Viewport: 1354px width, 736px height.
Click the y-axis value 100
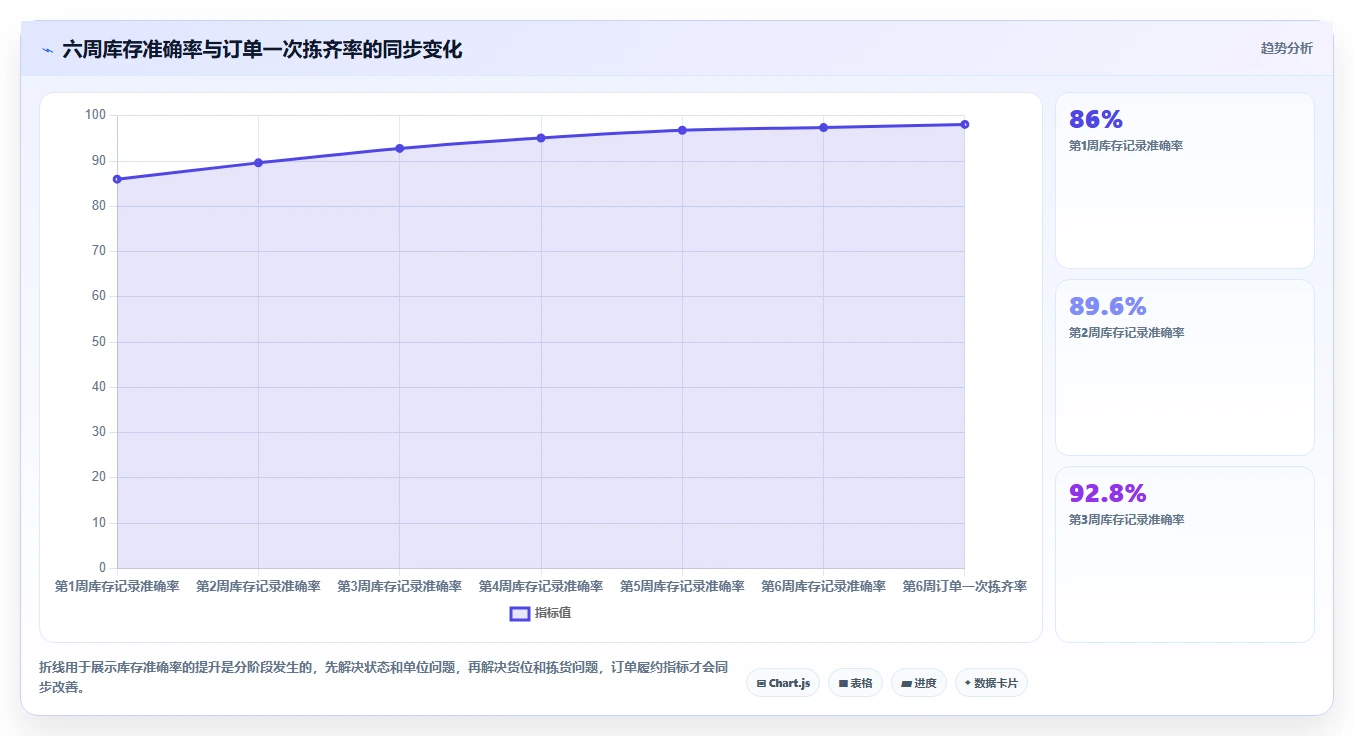pyautogui.click(x=95, y=115)
